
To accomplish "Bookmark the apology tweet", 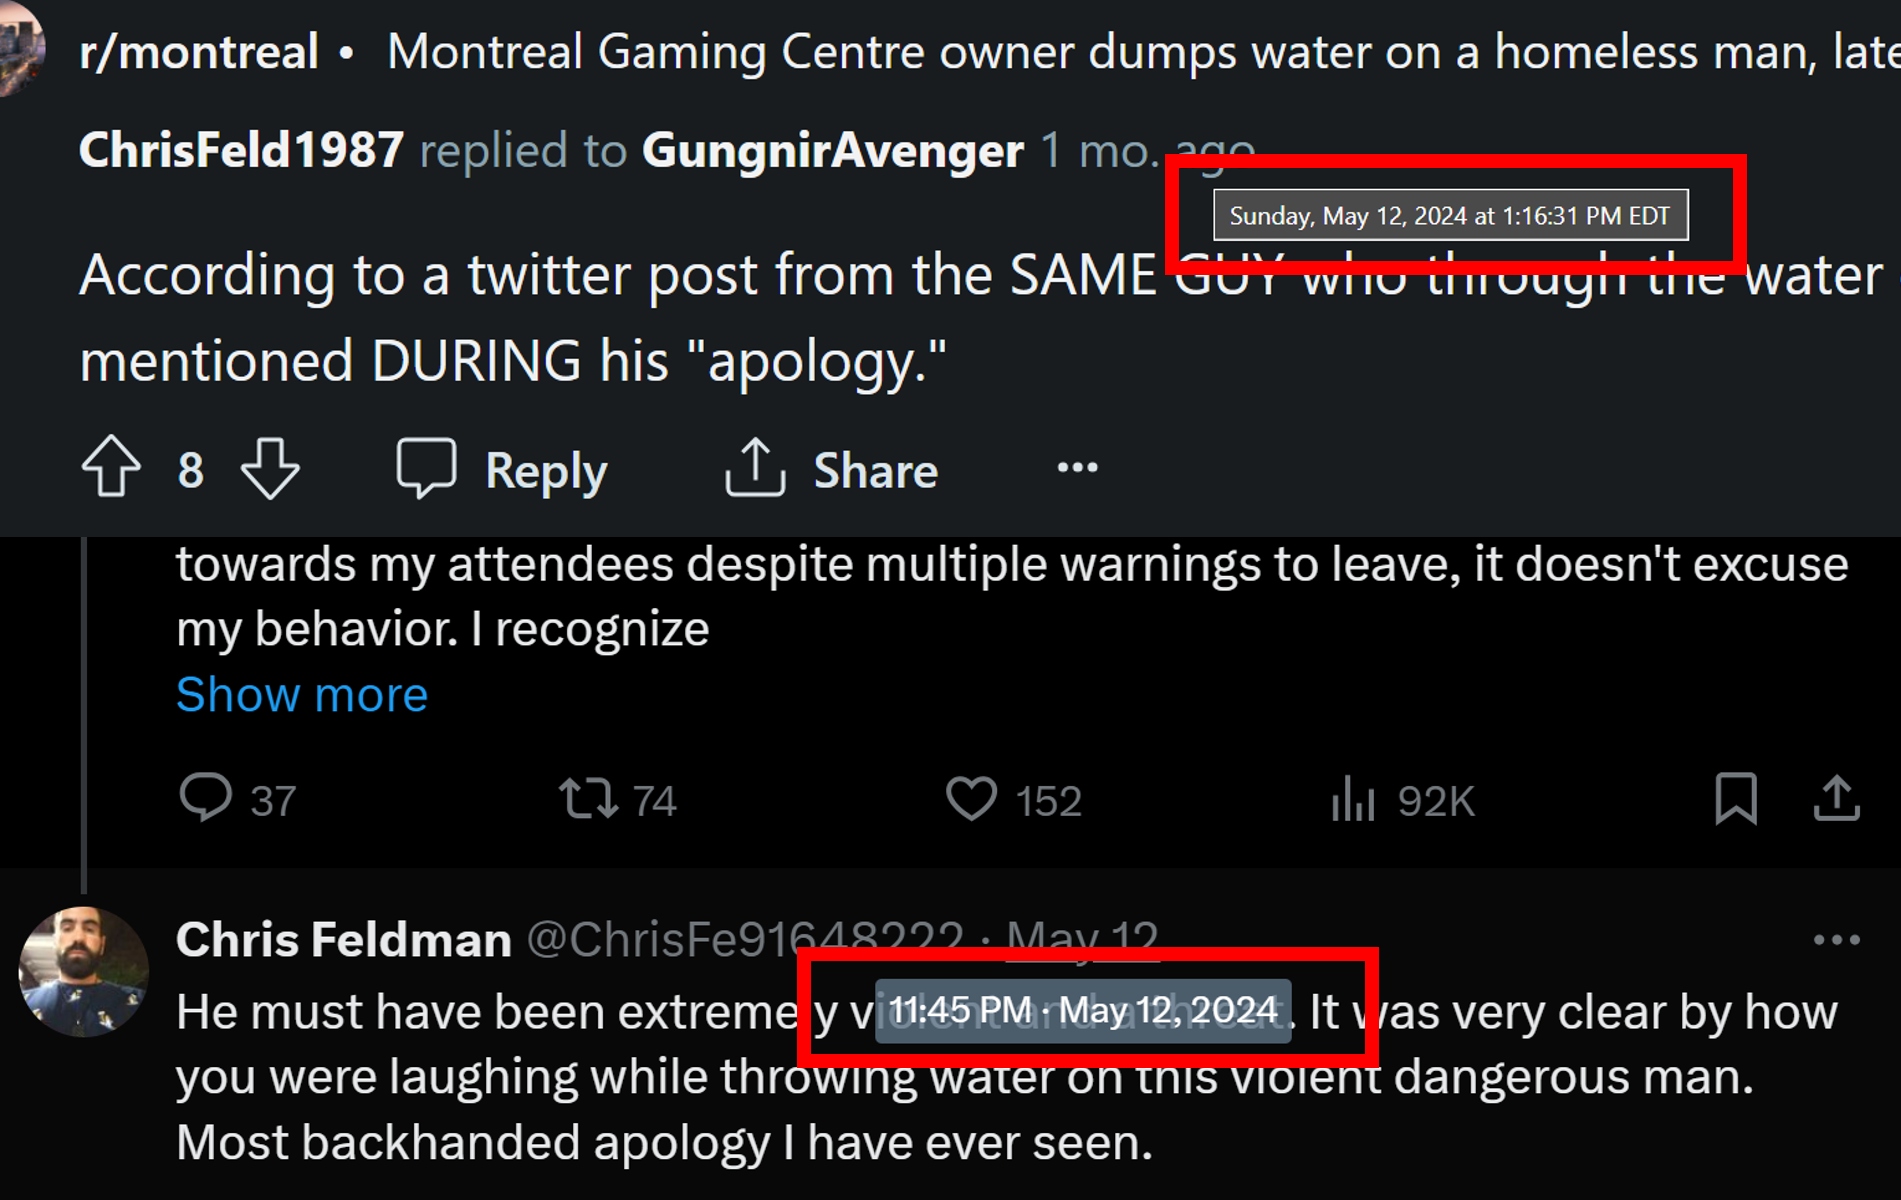I will (x=1736, y=799).
